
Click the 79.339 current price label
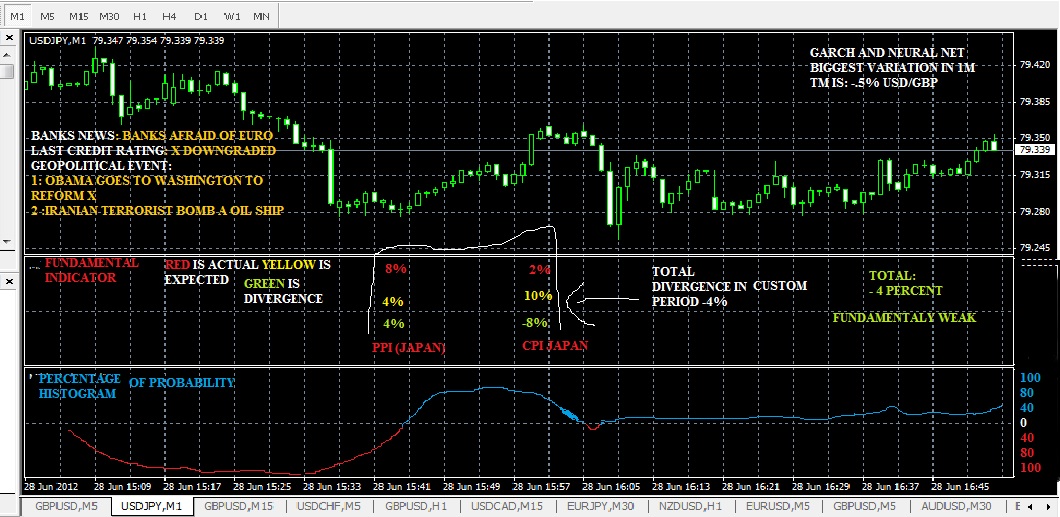point(1035,149)
